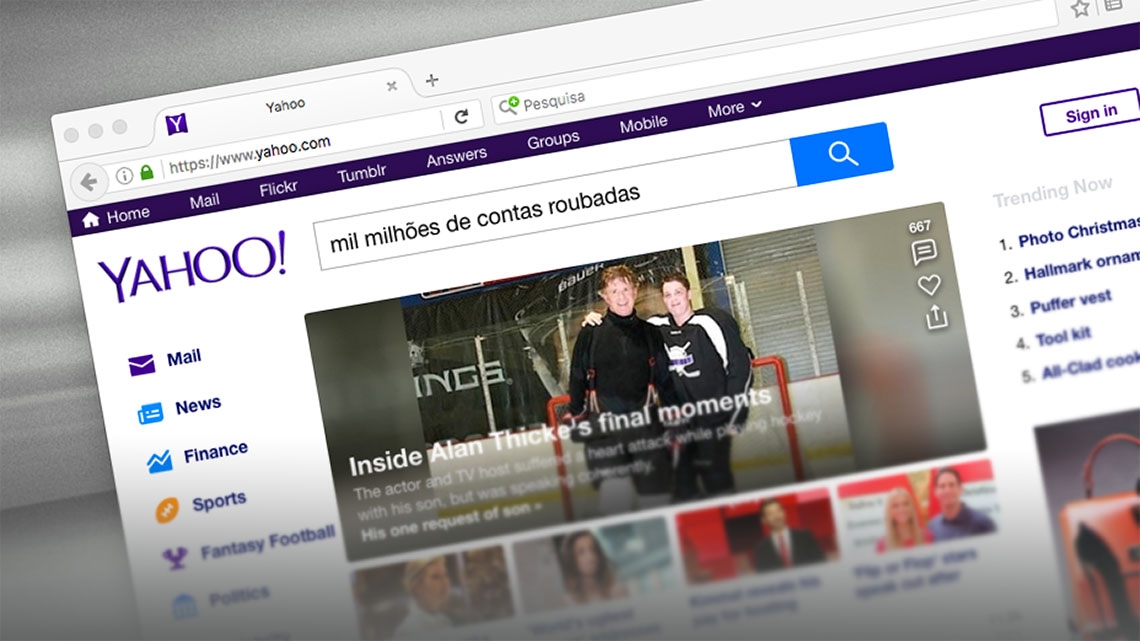Click the Fantasy Football trophy icon
This screenshot has width=1140, height=641.
(x=175, y=558)
